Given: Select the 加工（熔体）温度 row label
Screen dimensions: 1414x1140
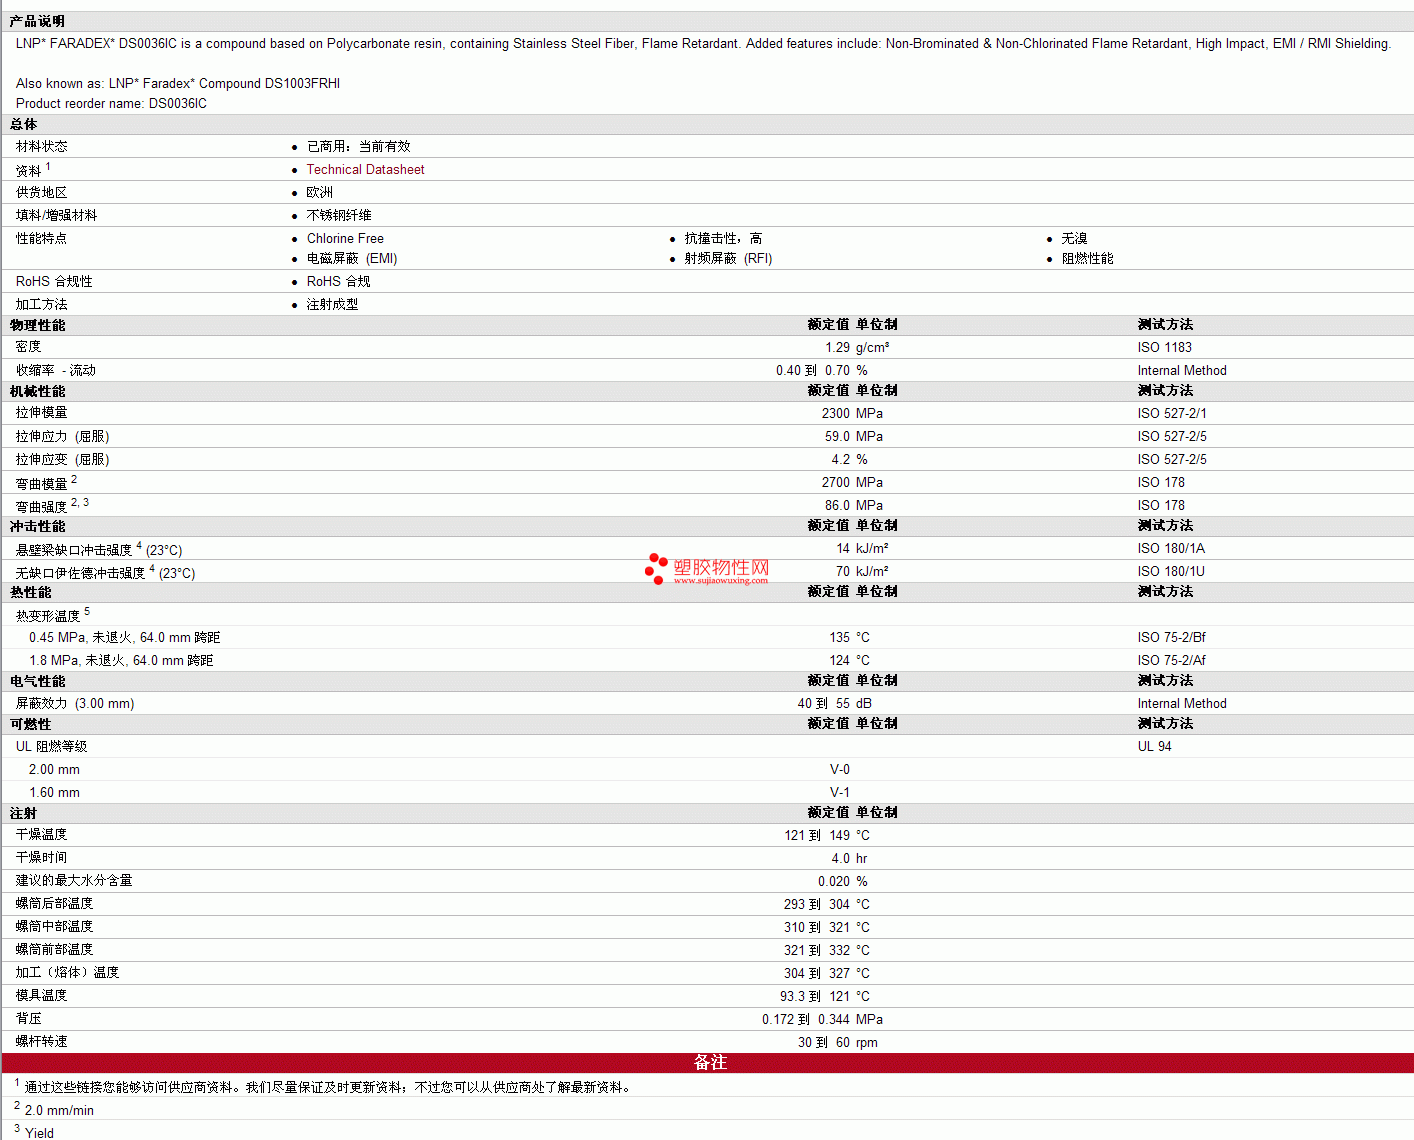Looking at the screenshot, I should pos(67,973).
